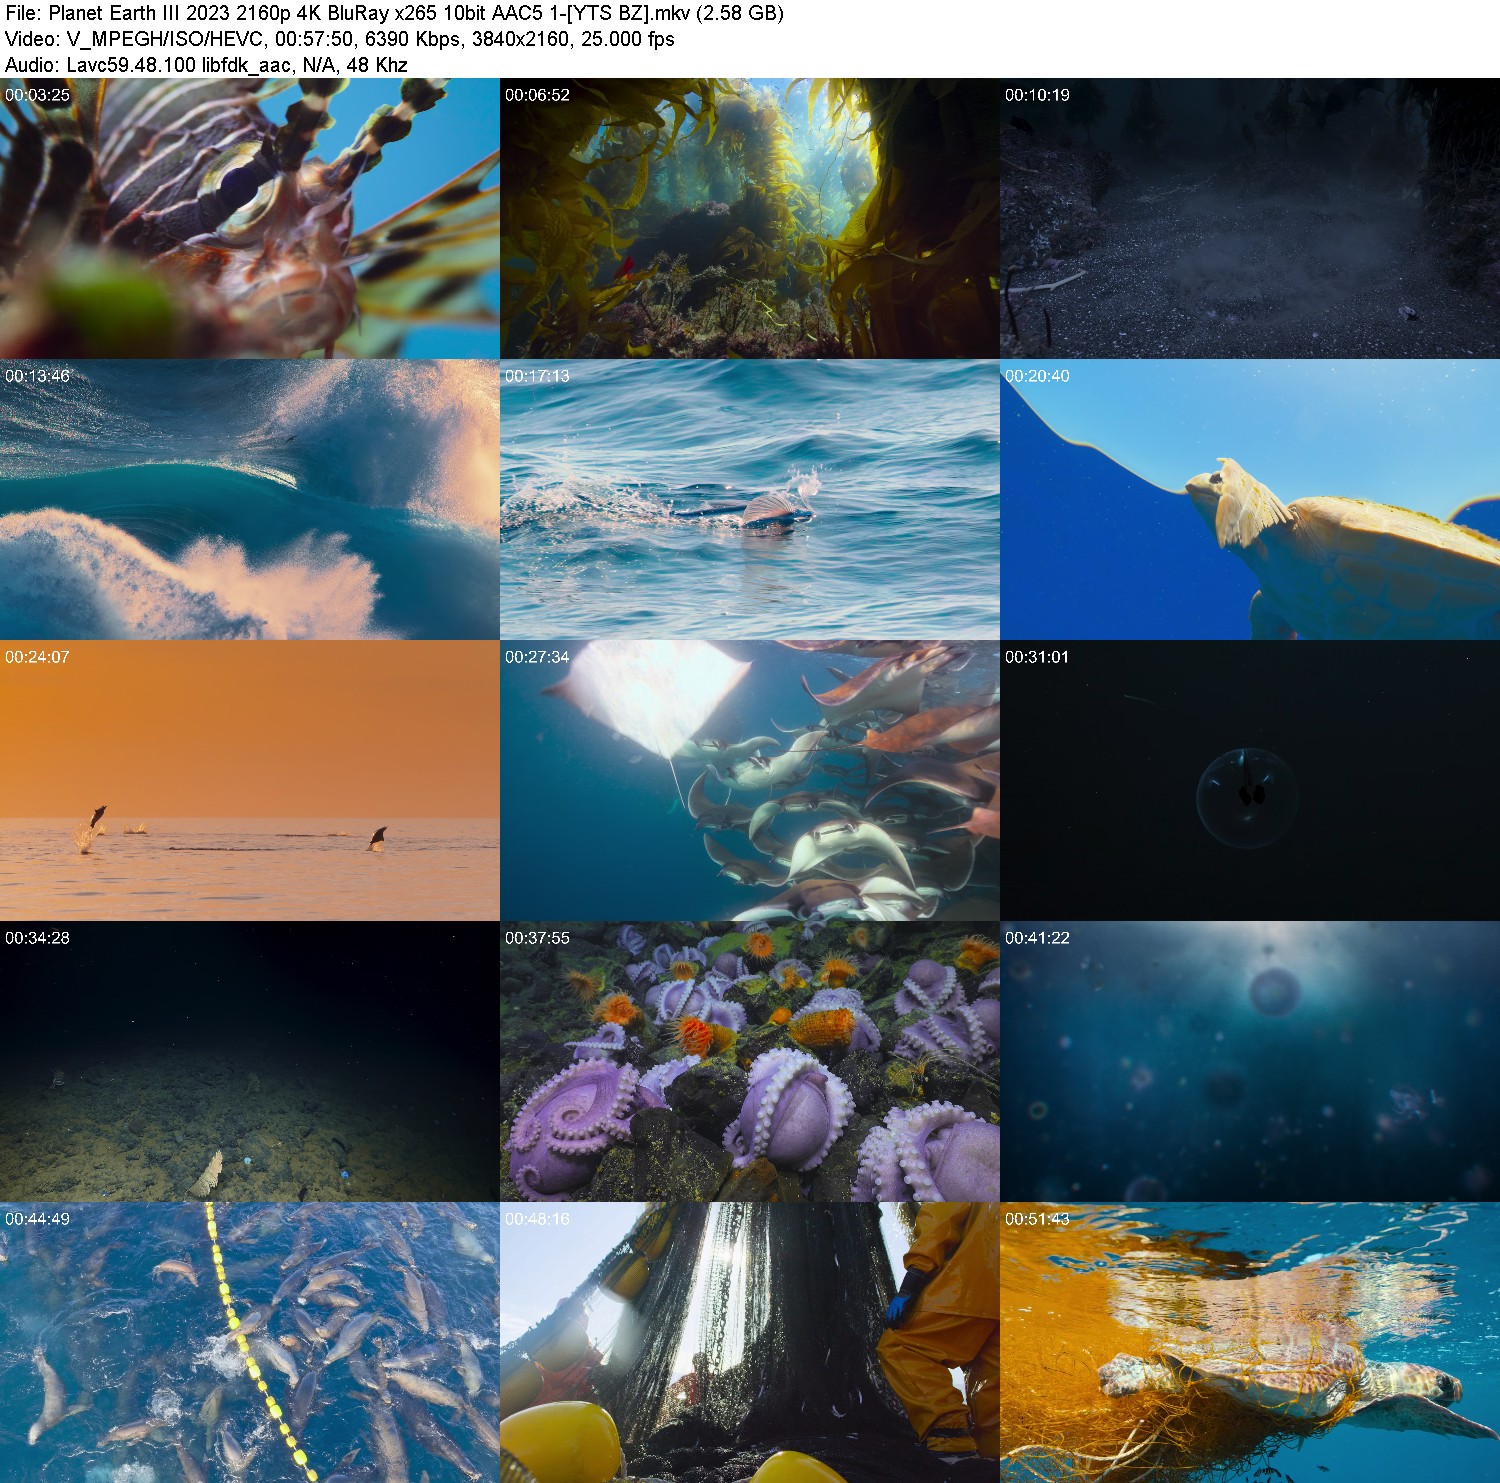Image resolution: width=1500 pixels, height=1483 pixels.
Task: Click the splashing fish thumbnail at 00:17:13
Action: coord(750,499)
